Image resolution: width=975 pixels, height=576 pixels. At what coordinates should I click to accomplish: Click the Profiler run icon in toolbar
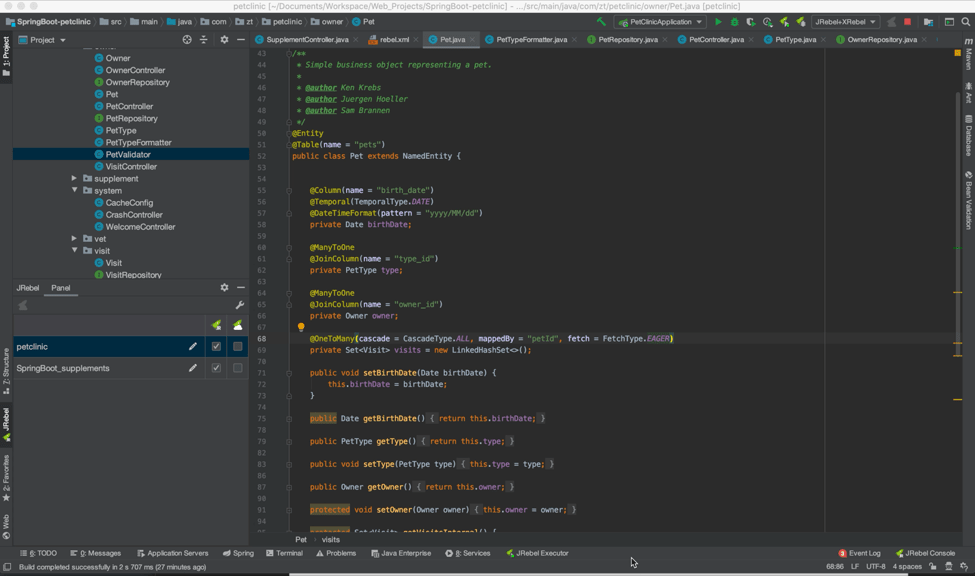[767, 22]
